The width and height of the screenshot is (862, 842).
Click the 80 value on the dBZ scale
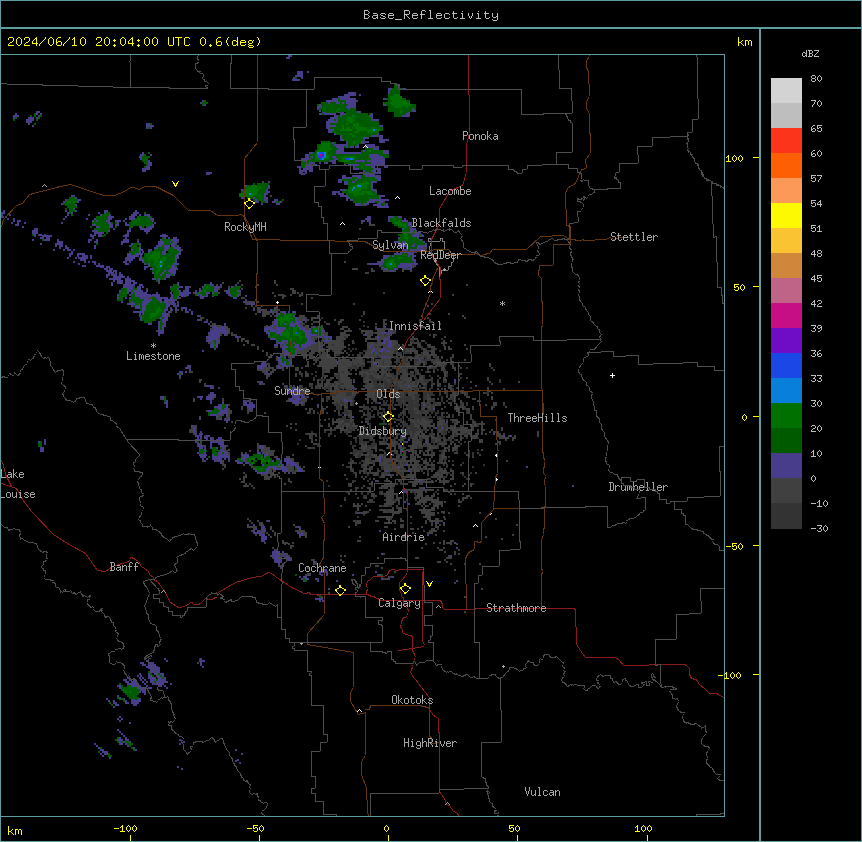[816, 79]
